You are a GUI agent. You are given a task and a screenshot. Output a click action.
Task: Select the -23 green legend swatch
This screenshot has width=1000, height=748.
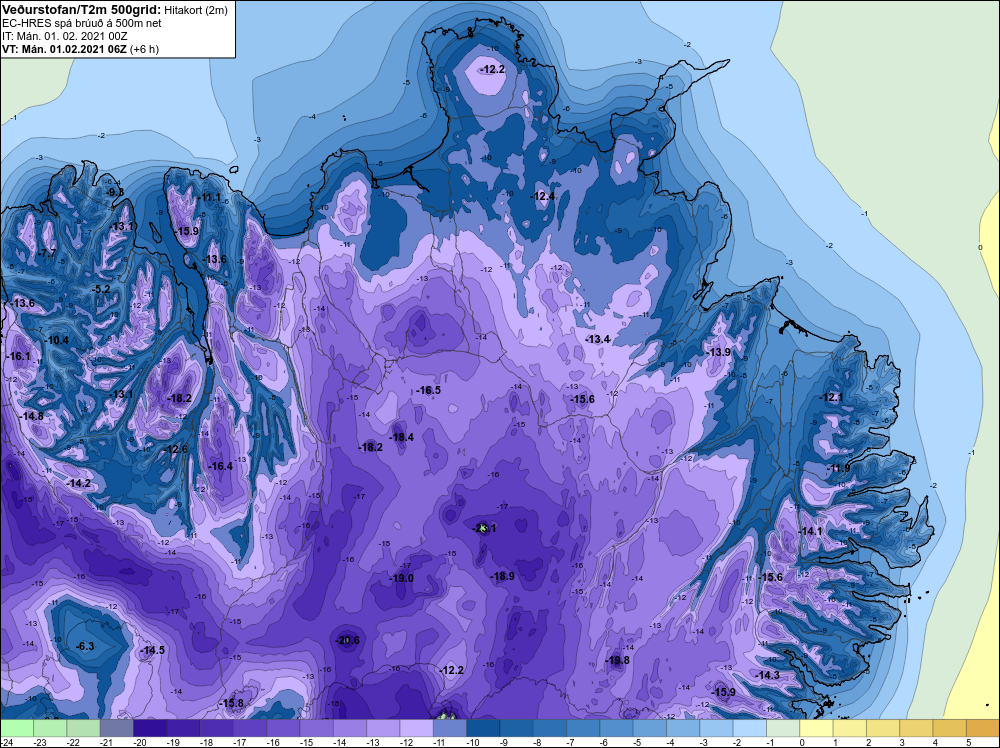(50, 728)
